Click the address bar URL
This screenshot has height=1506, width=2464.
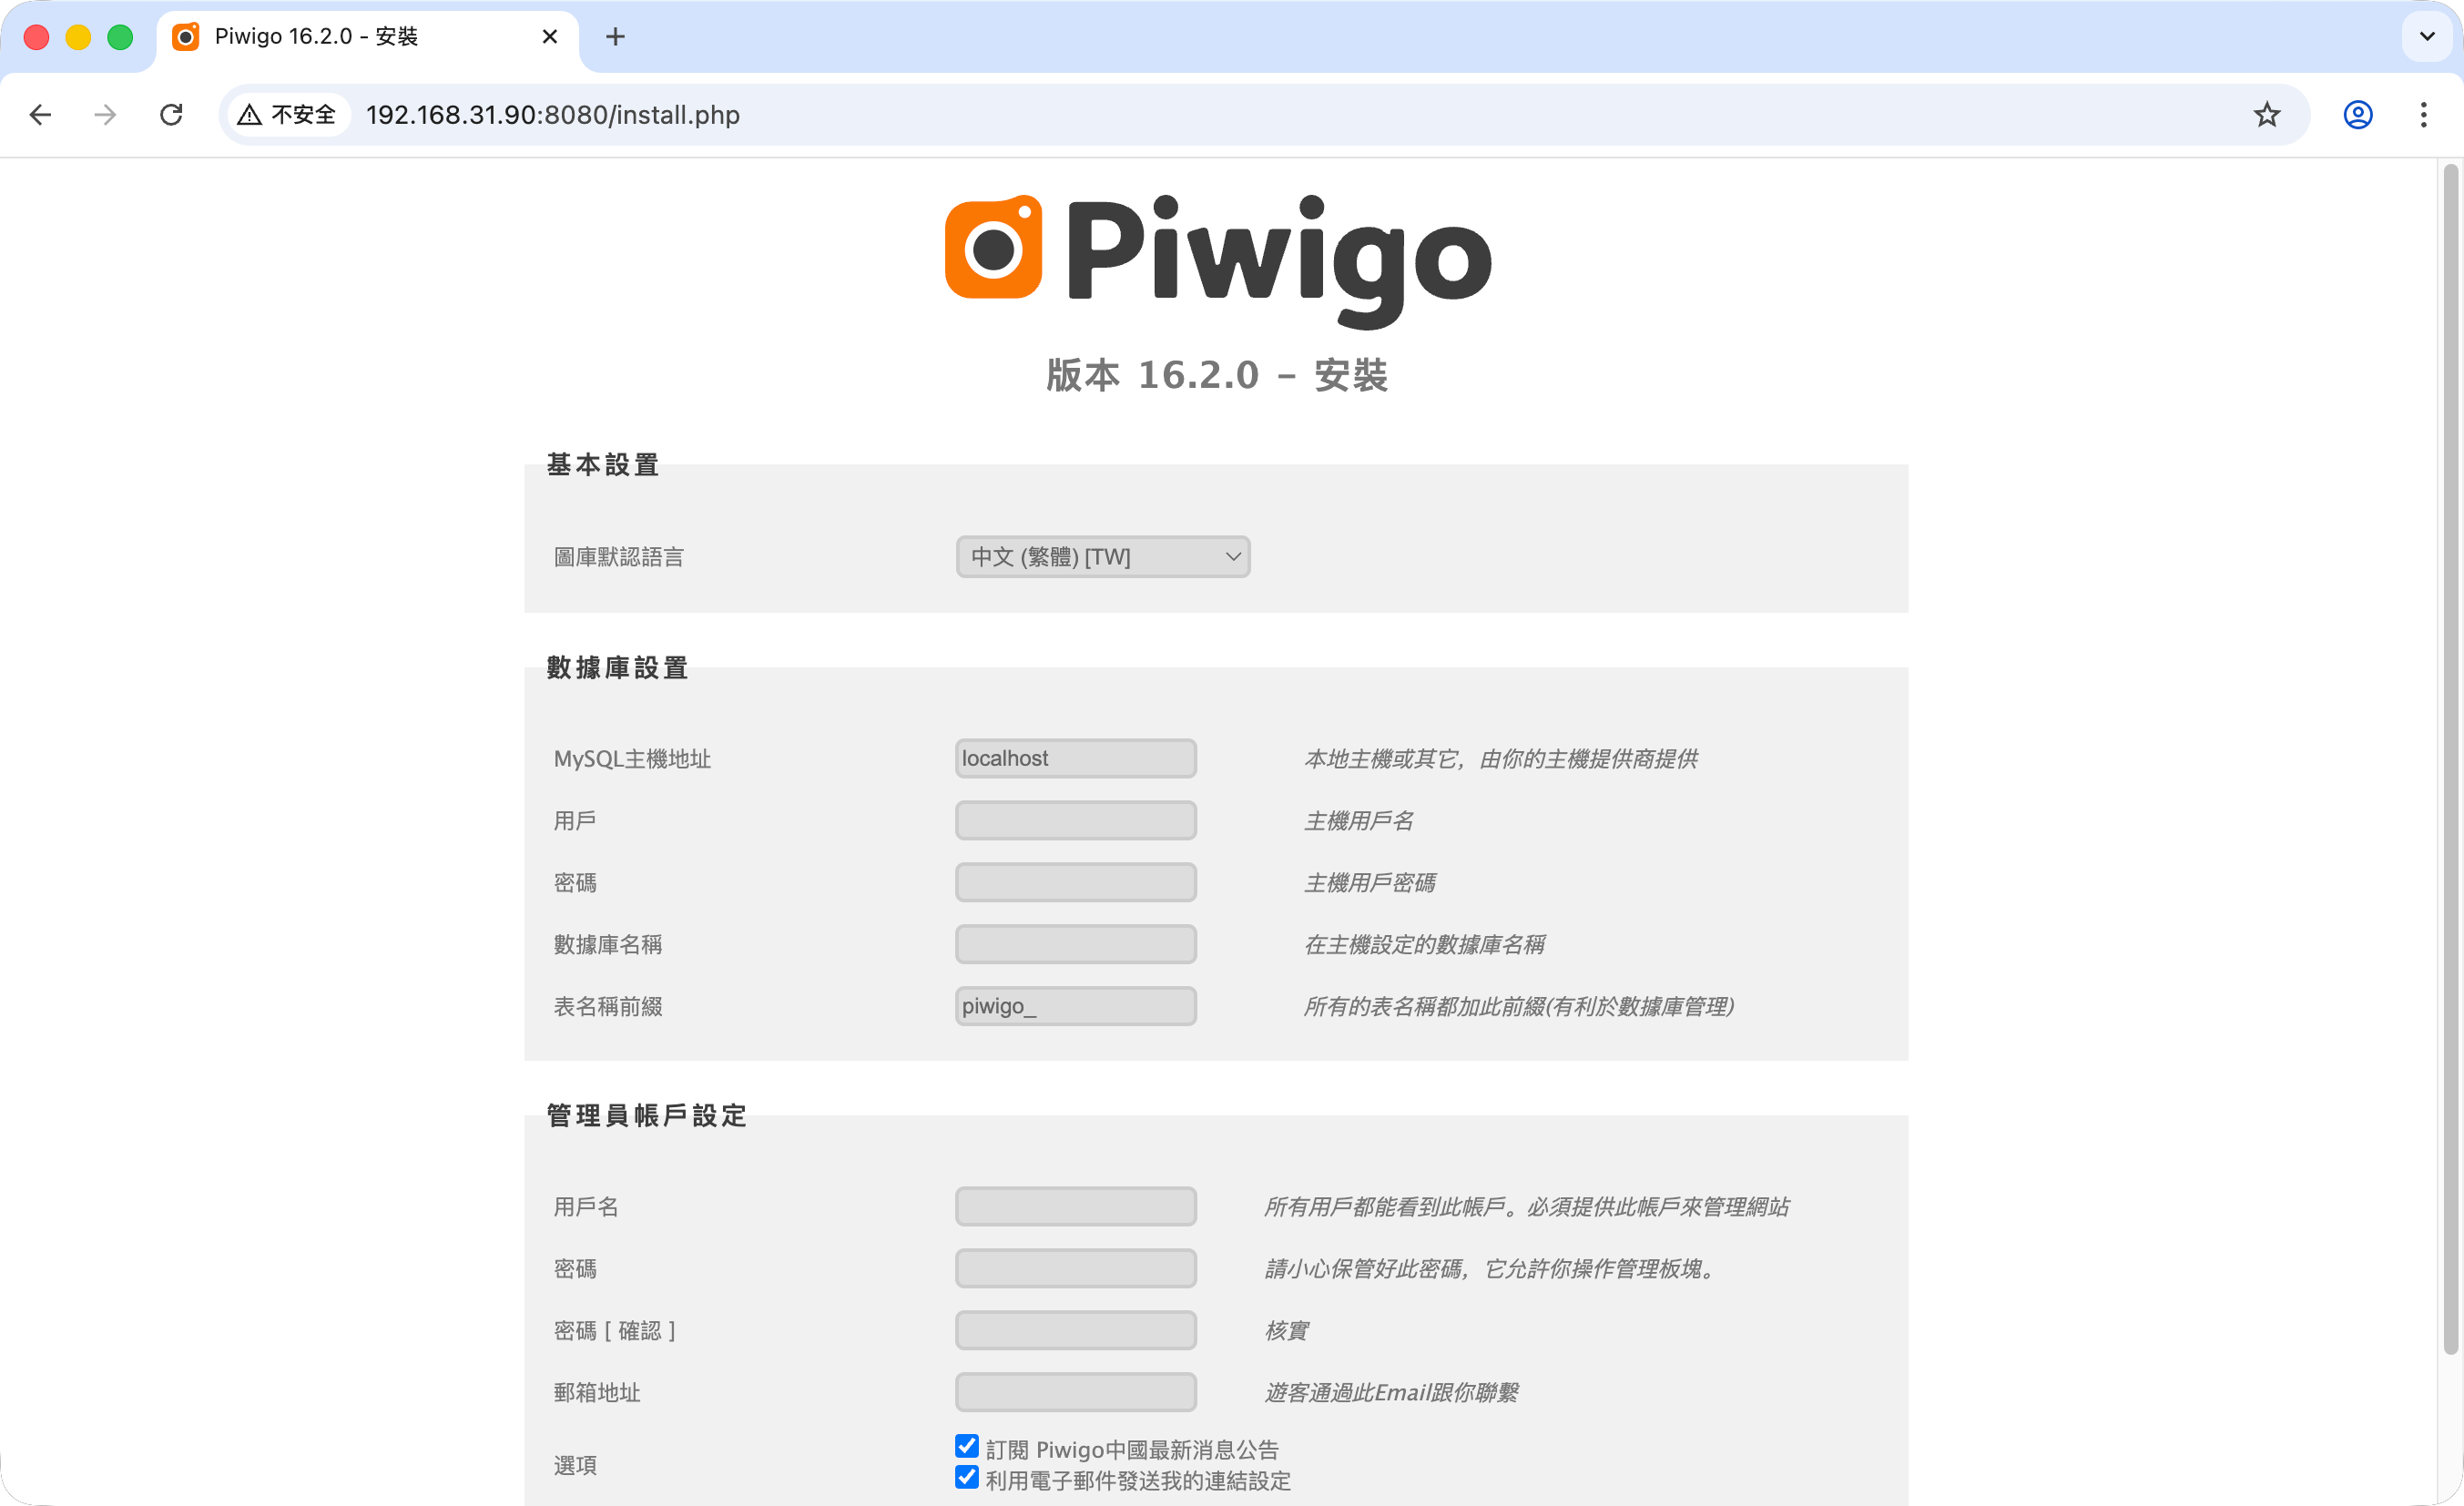click(x=552, y=115)
